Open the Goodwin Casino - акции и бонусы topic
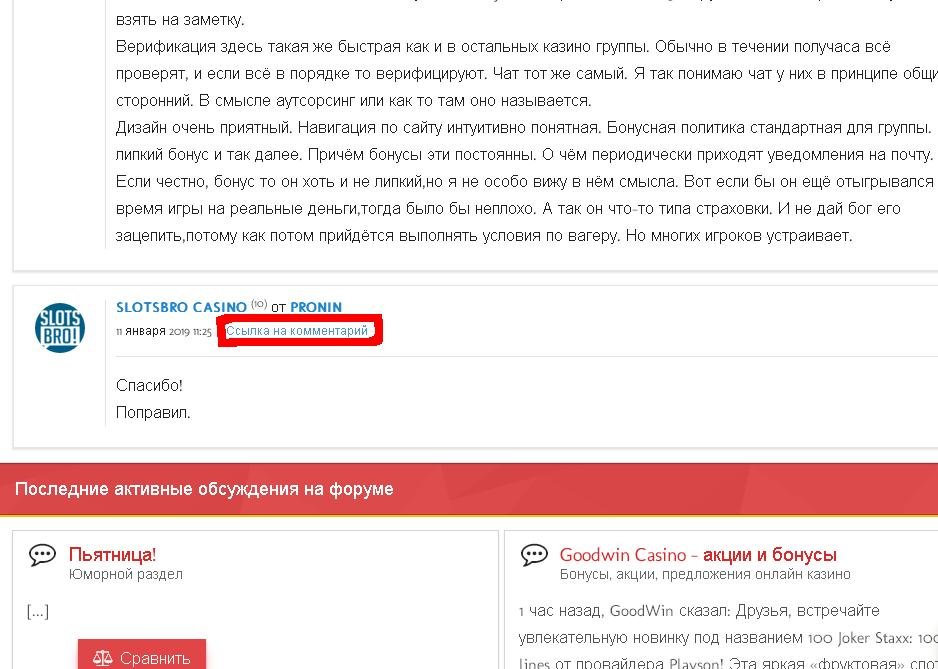Image resolution: width=938 pixels, height=669 pixels. pyautogui.click(x=698, y=554)
